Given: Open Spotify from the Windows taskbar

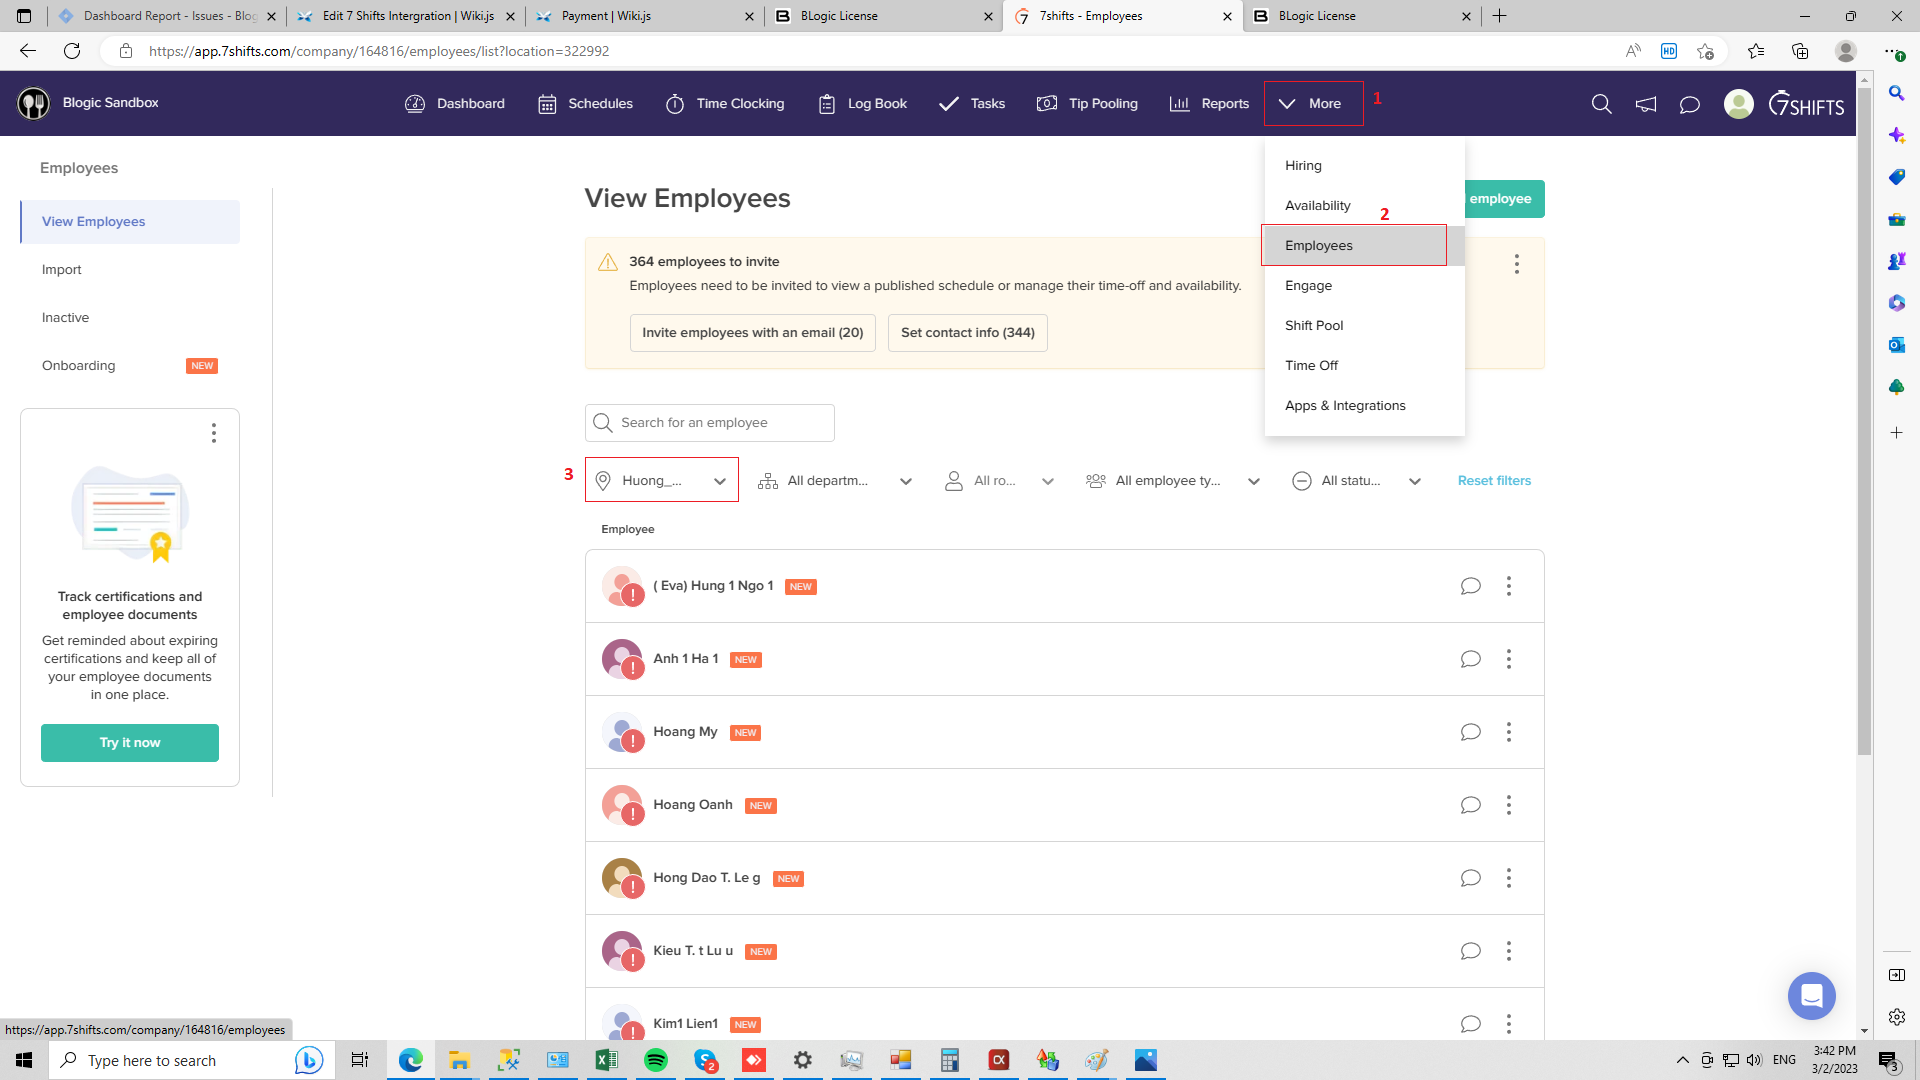Looking at the screenshot, I should (x=656, y=1060).
